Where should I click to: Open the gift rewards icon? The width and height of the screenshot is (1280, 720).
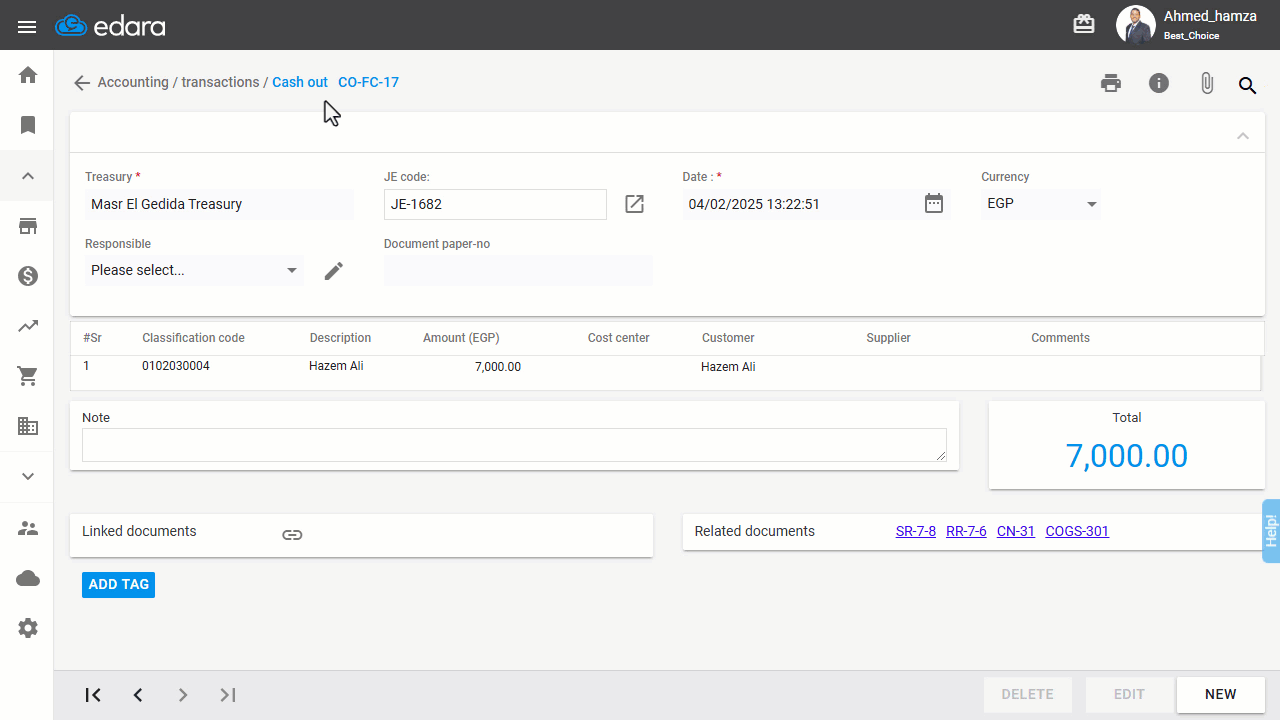pyautogui.click(x=1084, y=25)
